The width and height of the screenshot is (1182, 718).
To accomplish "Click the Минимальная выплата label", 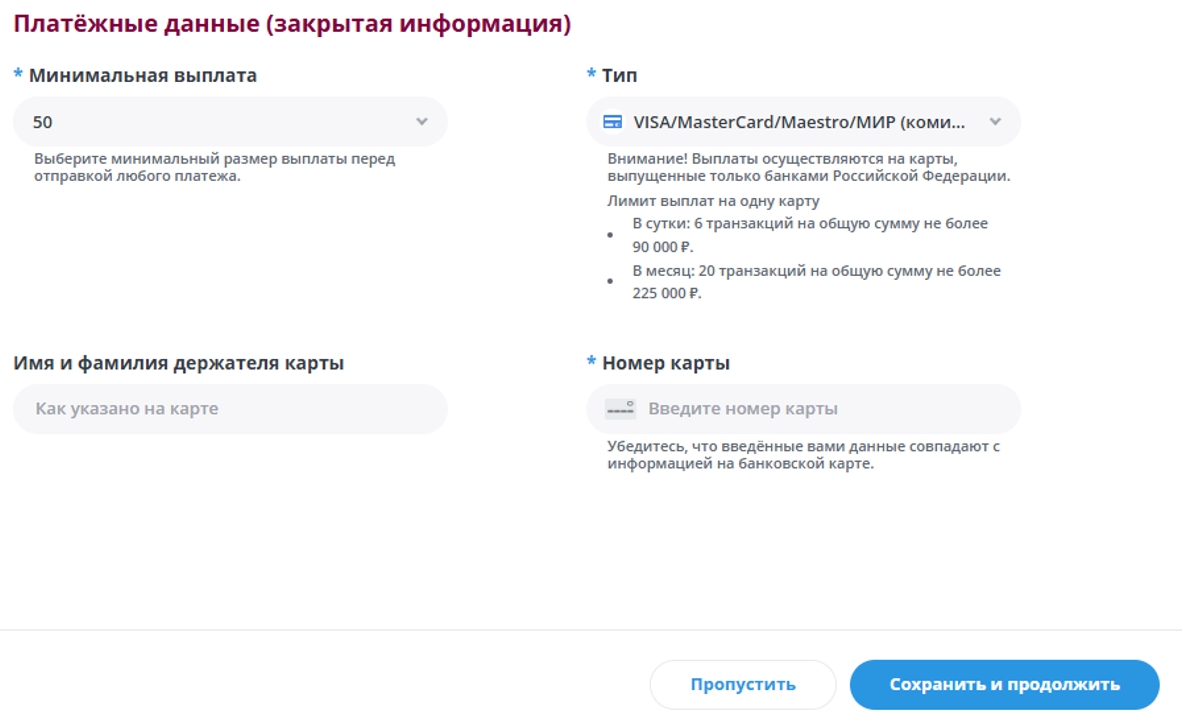I will pyautogui.click(x=142, y=75).
